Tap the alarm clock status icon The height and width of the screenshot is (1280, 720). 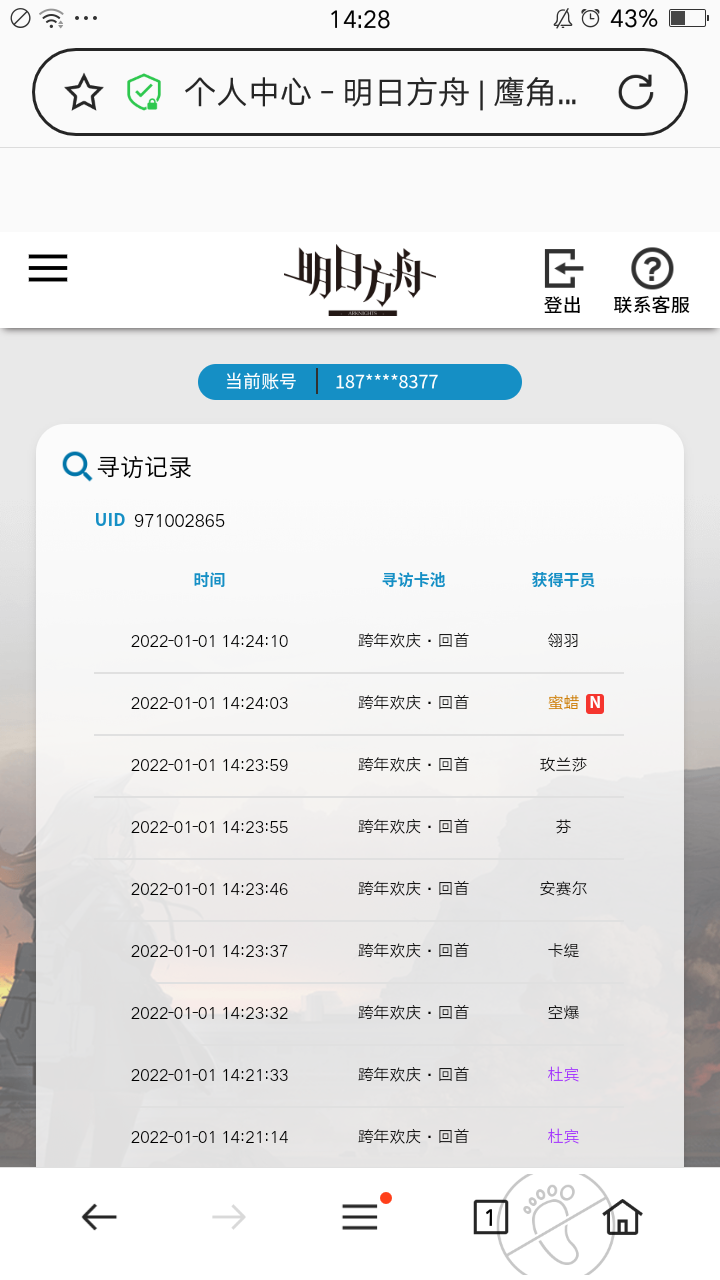[591, 18]
